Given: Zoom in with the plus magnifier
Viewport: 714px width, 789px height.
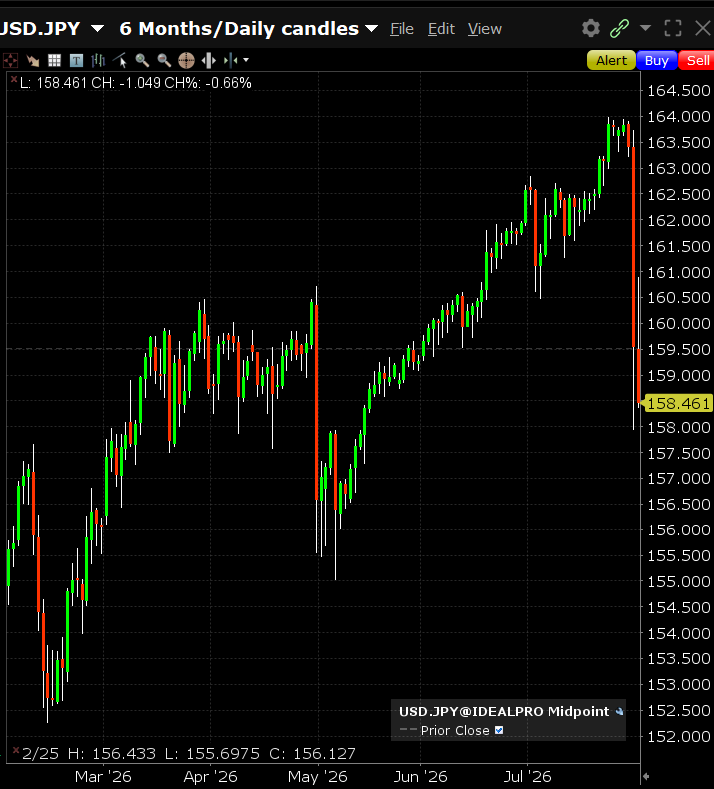Looking at the screenshot, I should coord(142,60).
